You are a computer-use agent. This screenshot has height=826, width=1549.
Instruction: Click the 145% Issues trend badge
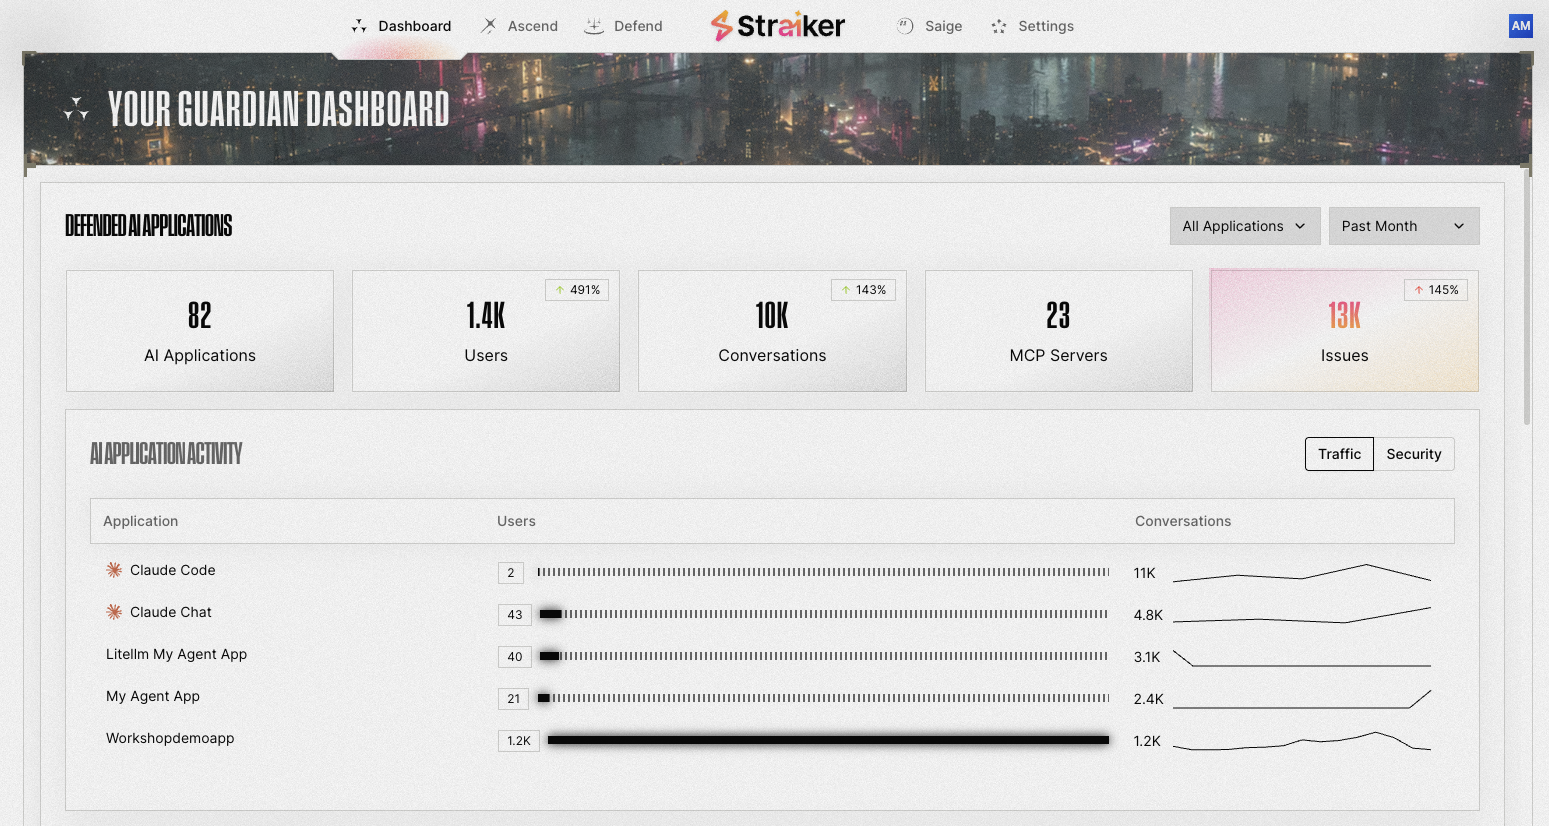coord(1436,290)
